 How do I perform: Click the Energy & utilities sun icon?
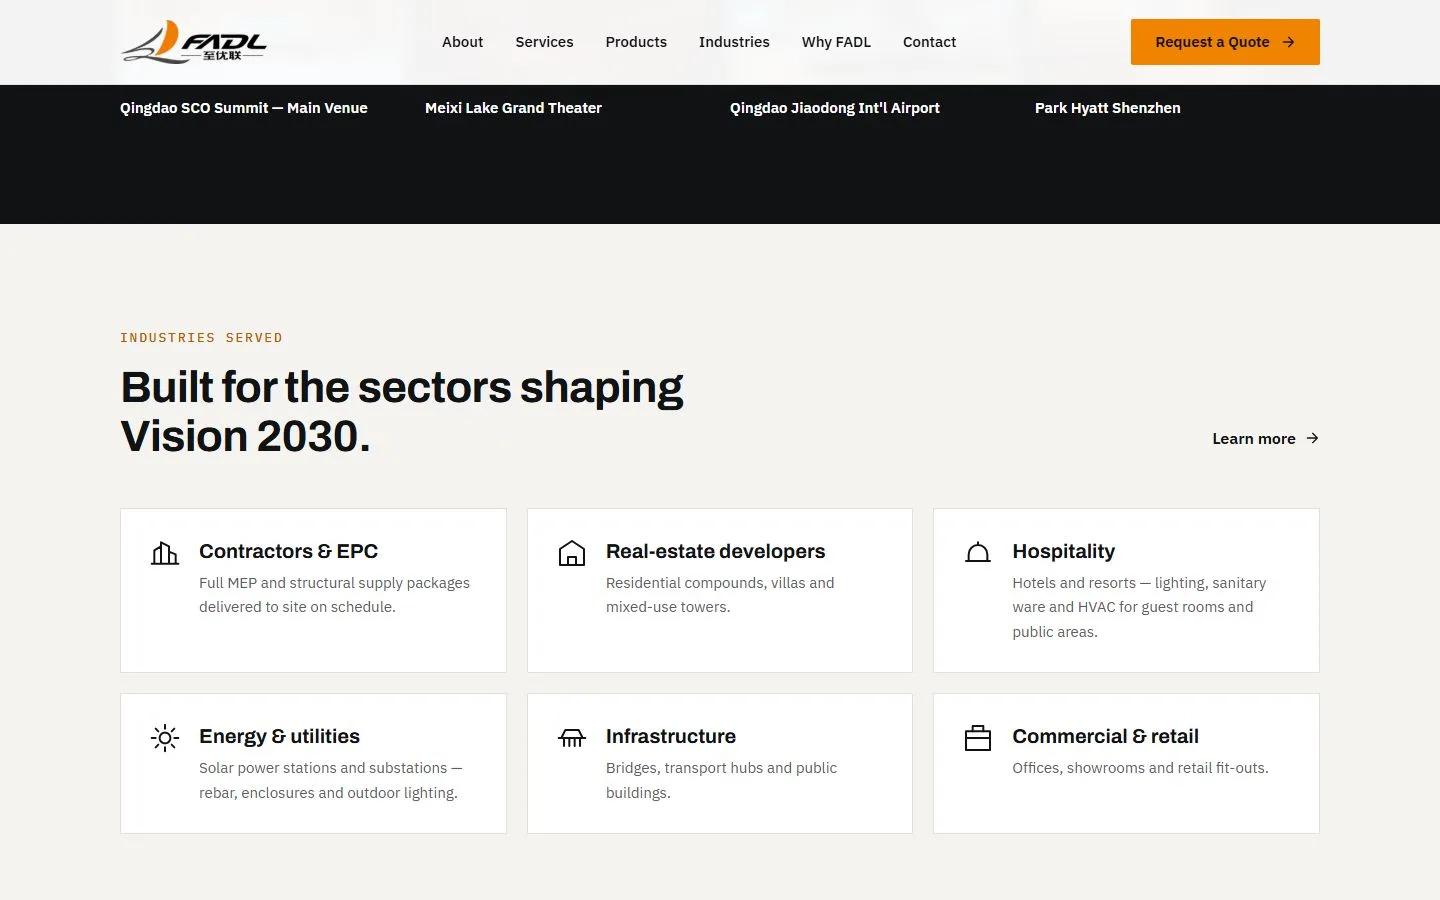pos(165,738)
